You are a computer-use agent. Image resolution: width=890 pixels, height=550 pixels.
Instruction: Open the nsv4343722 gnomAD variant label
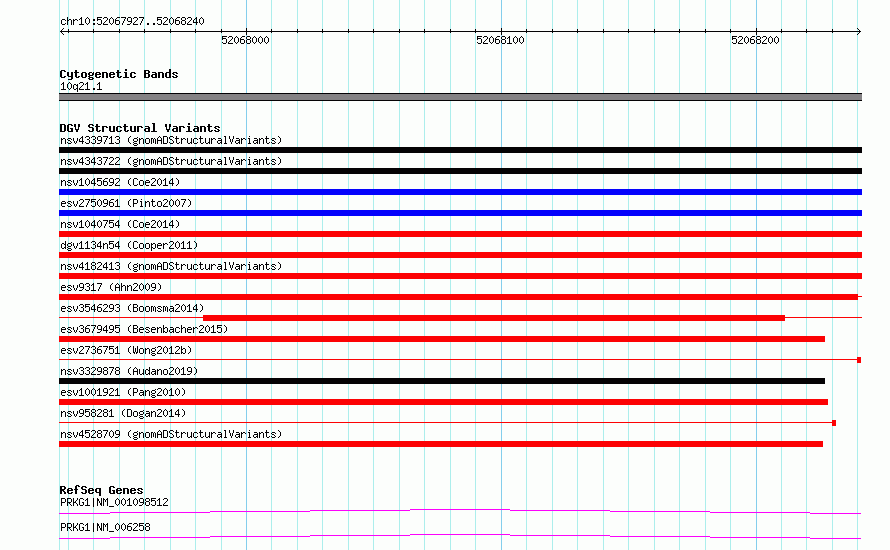click(x=171, y=161)
